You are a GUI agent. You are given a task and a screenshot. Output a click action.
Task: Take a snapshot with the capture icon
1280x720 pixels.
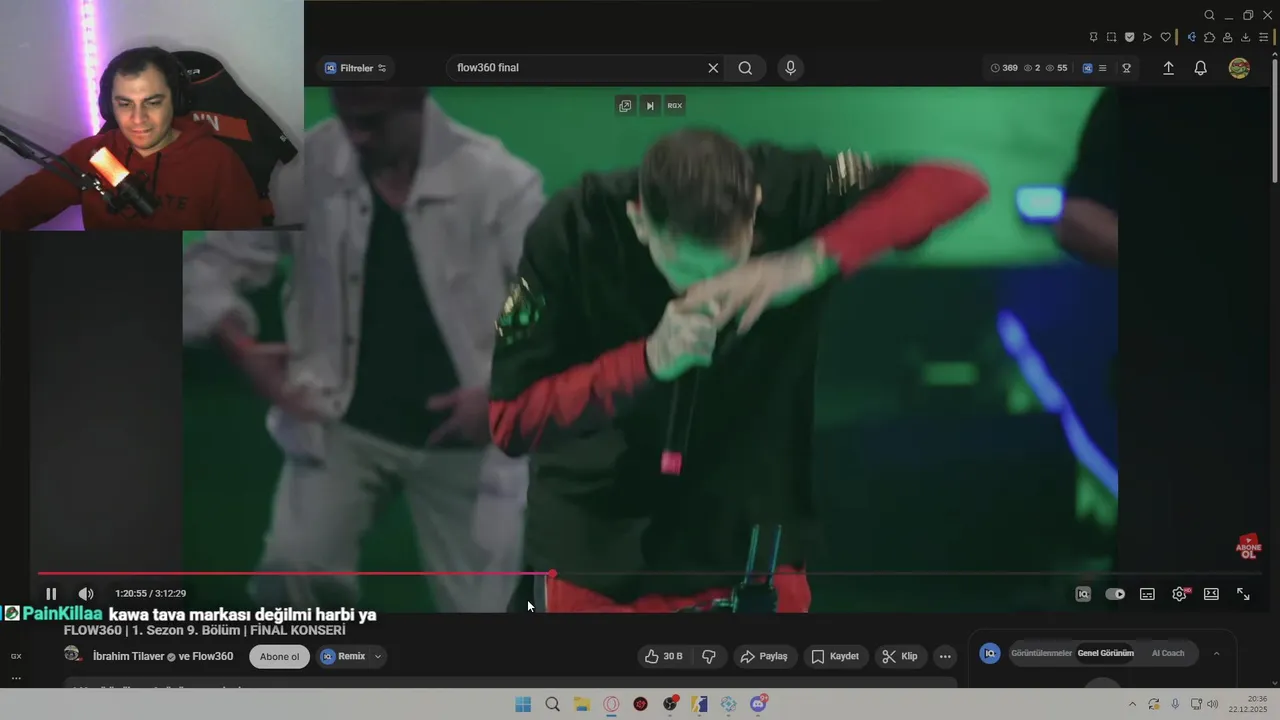1111,37
